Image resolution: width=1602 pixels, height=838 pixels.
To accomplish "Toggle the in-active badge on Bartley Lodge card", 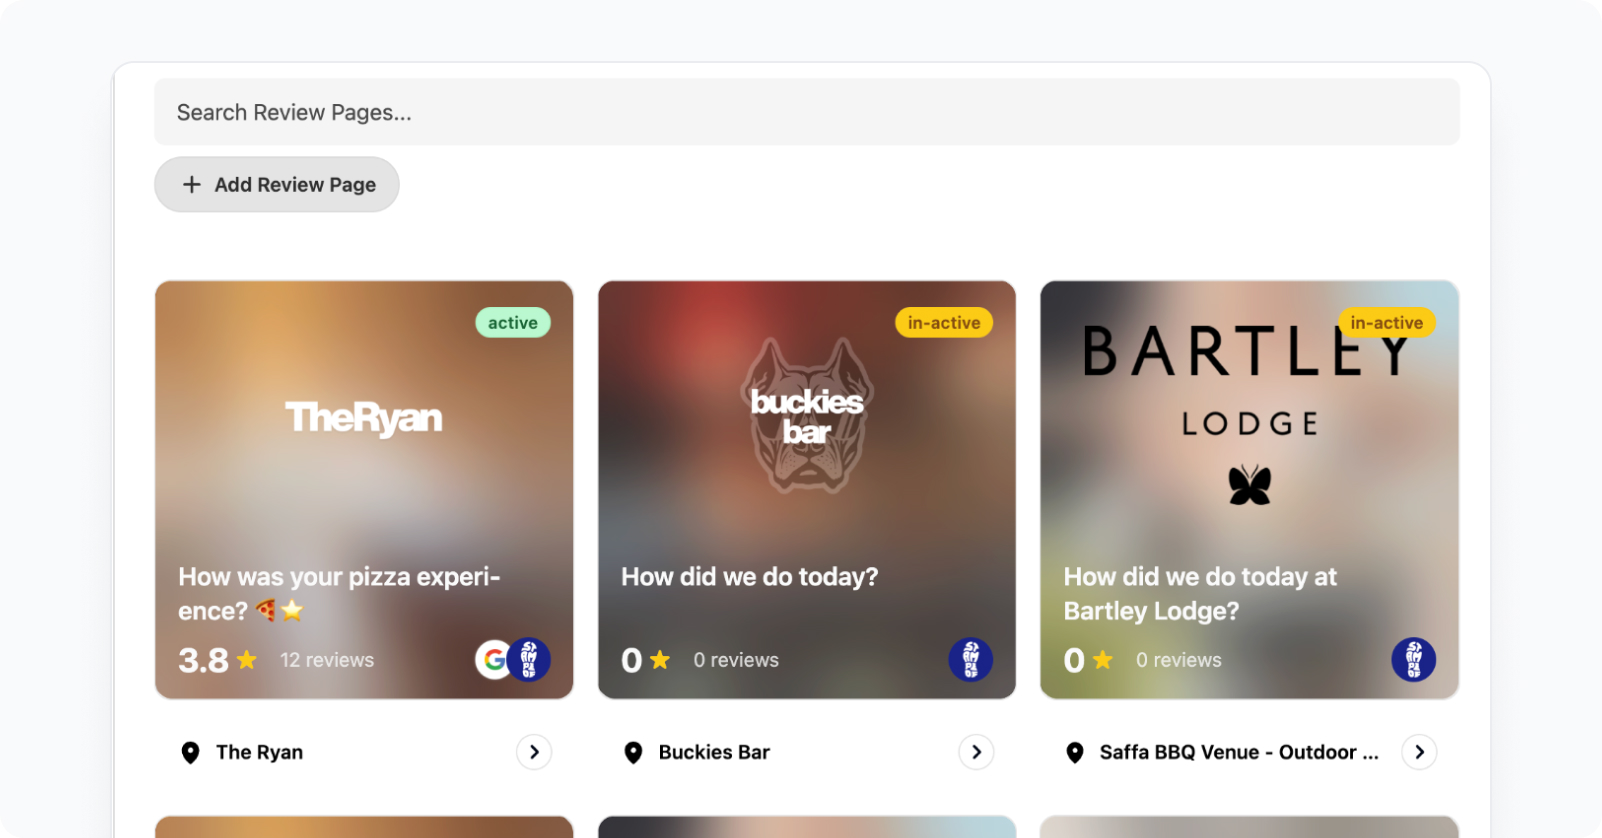I will point(1387,323).
